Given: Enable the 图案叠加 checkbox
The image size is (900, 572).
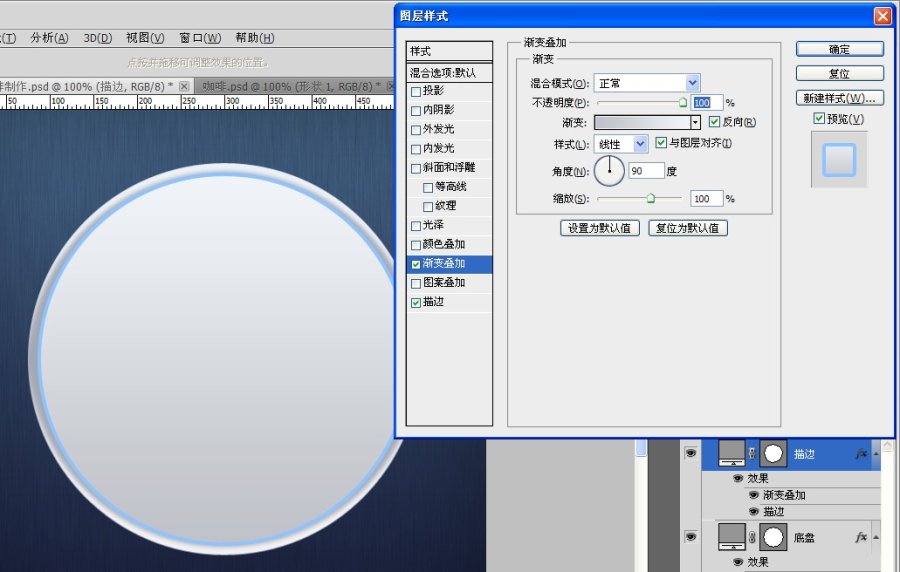Looking at the screenshot, I should point(416,283).
